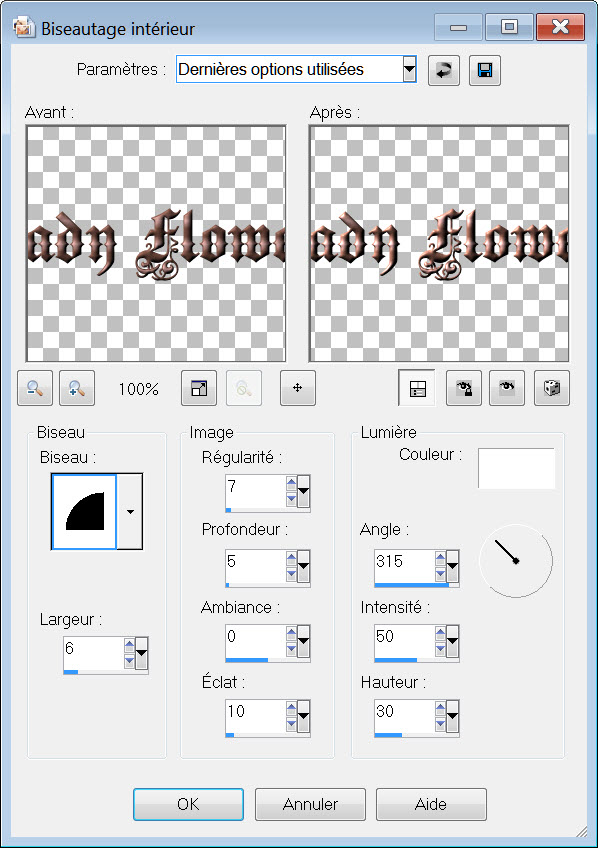The image size is (598, 848).
Task: Click the Paint Shop Pro title bar icon
Action: click(x=24, y=27)
